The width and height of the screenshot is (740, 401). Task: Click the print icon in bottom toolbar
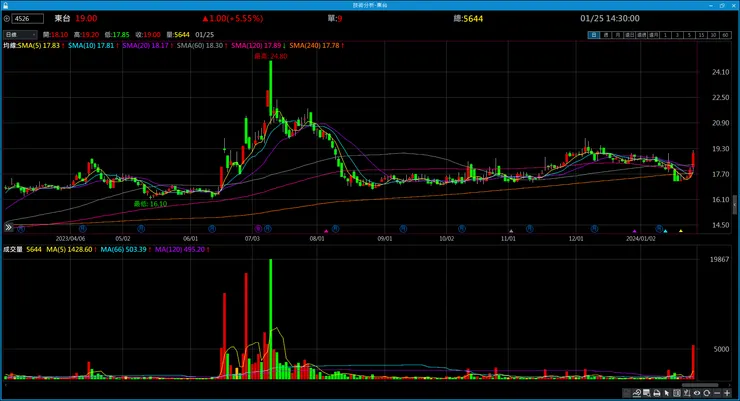point(656,393)
